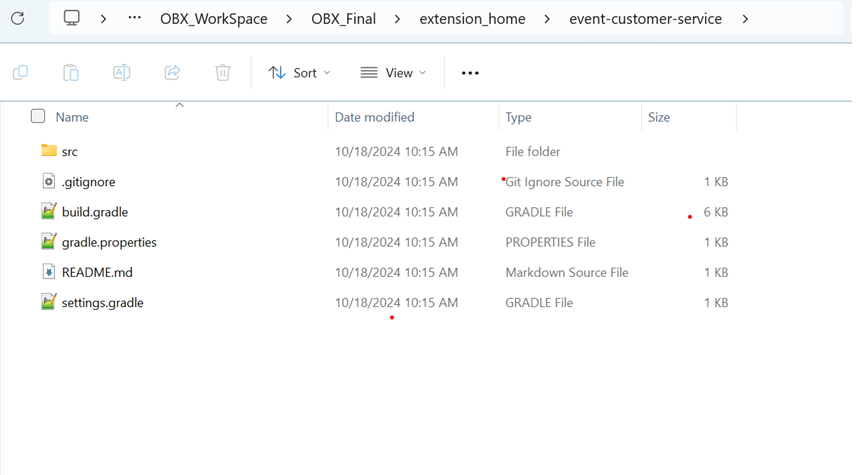Click the Share toolbar icon

(172, 73)
